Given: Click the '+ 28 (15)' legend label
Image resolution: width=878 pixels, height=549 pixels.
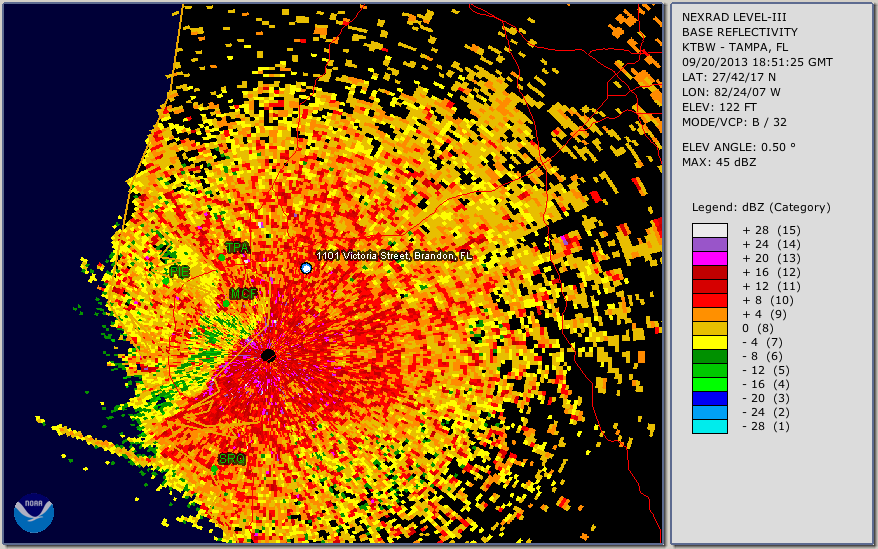Looking at the screenshot, I should point(772,230).
